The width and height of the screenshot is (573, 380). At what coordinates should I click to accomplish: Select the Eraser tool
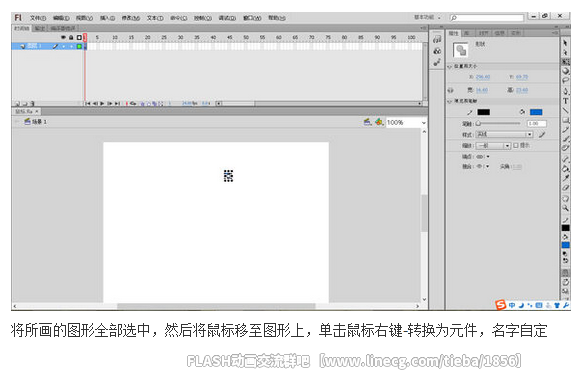point(565,187)
